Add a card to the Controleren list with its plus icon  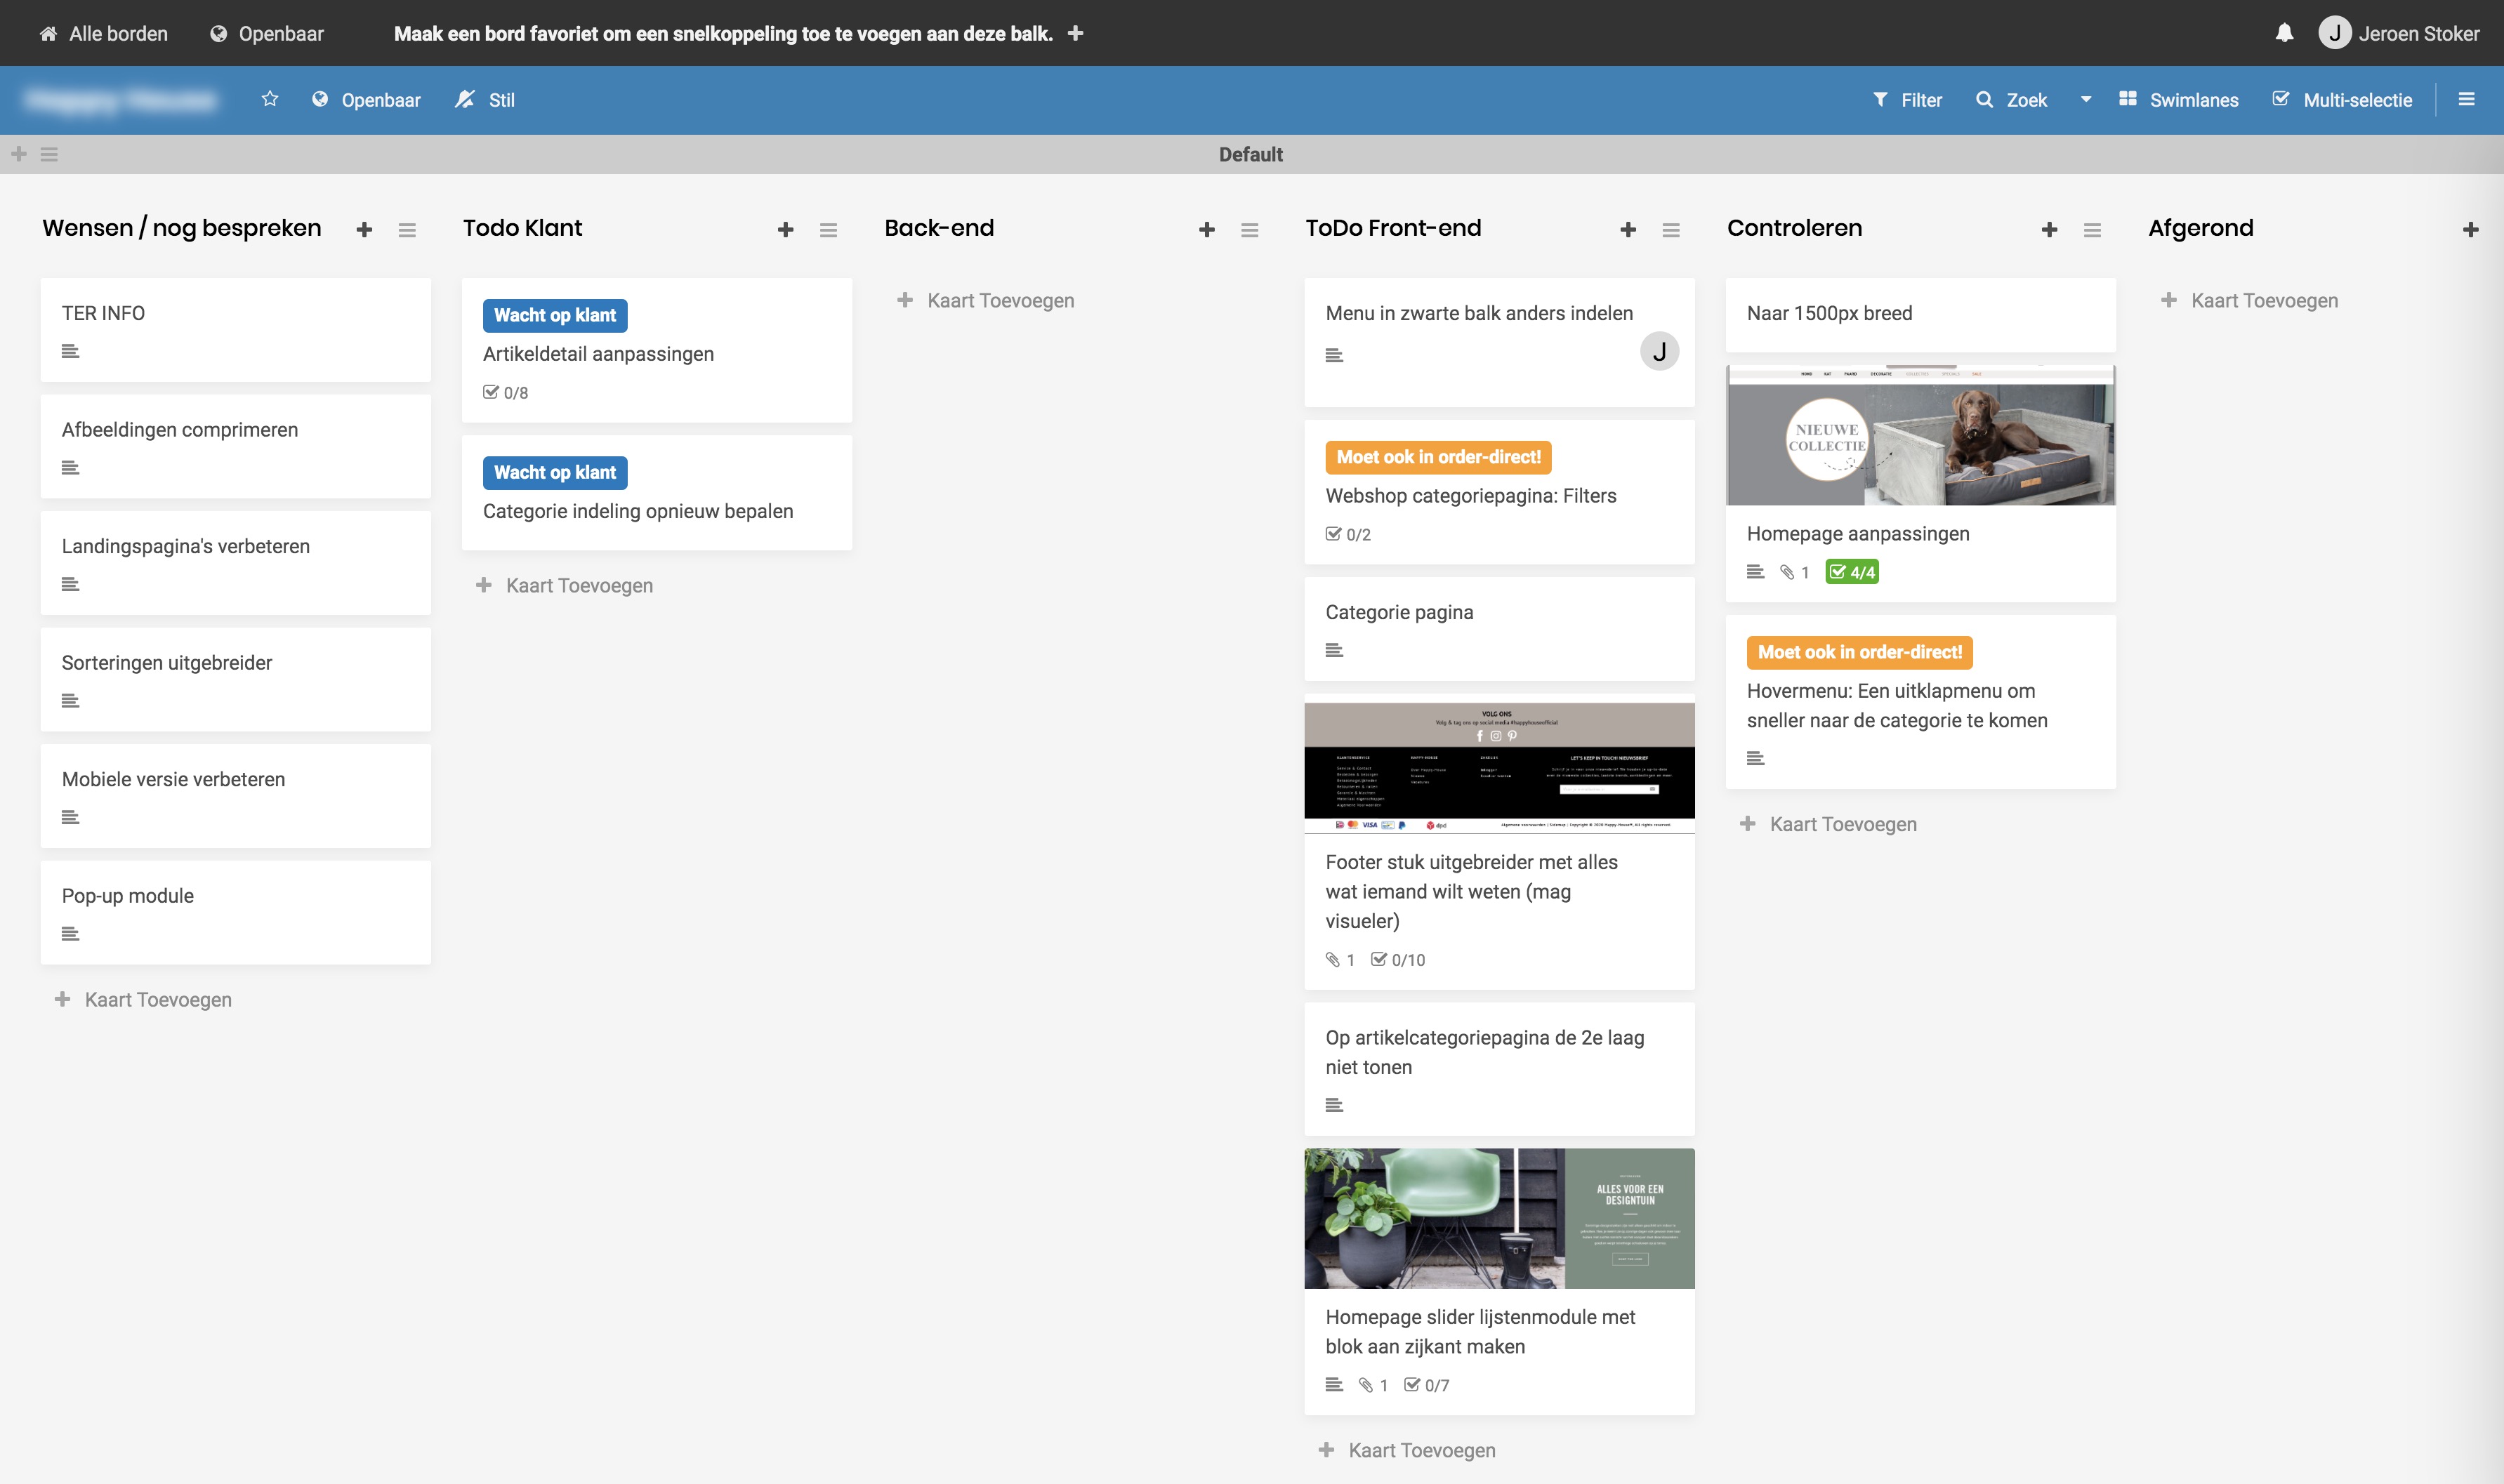click(x=2049, y=230)
